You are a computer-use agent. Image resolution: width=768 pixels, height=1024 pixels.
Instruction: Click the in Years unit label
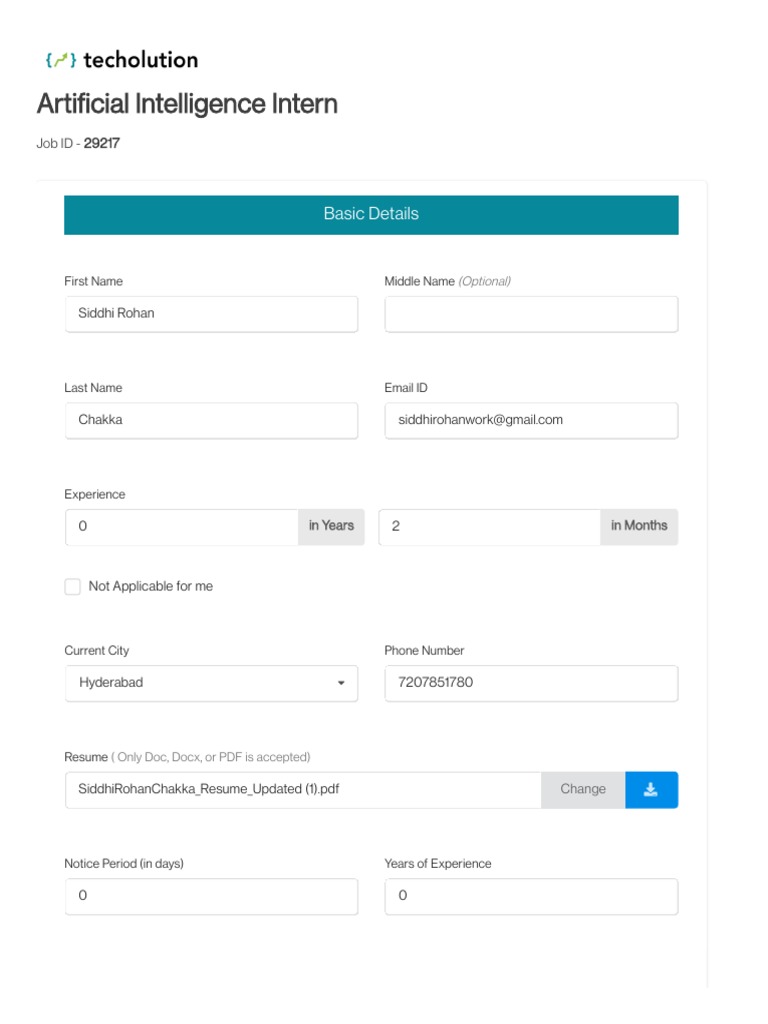(331, 526)
